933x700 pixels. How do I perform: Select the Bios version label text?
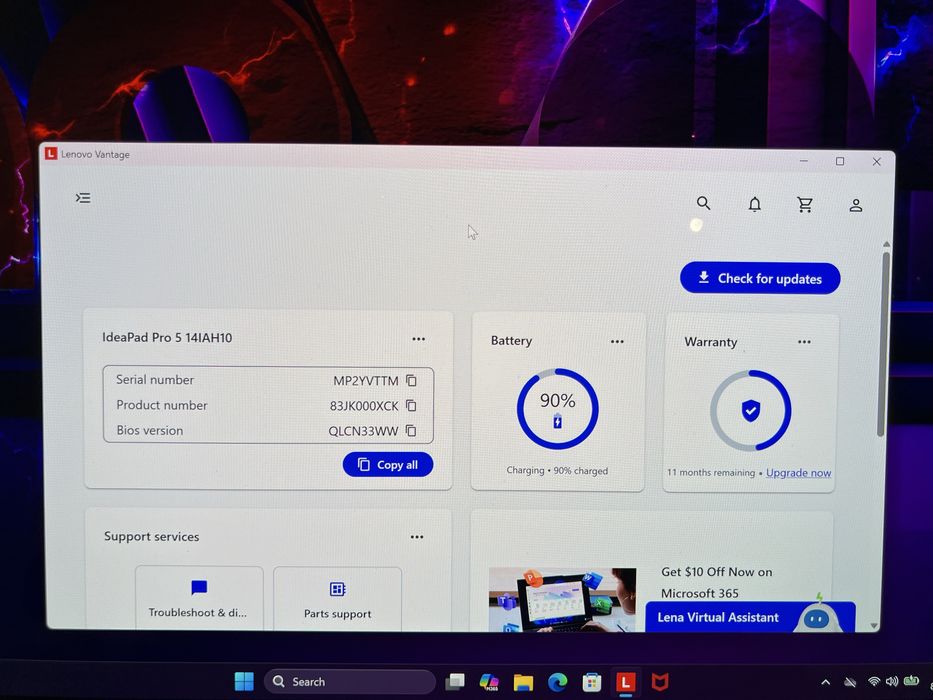(150, 430)
